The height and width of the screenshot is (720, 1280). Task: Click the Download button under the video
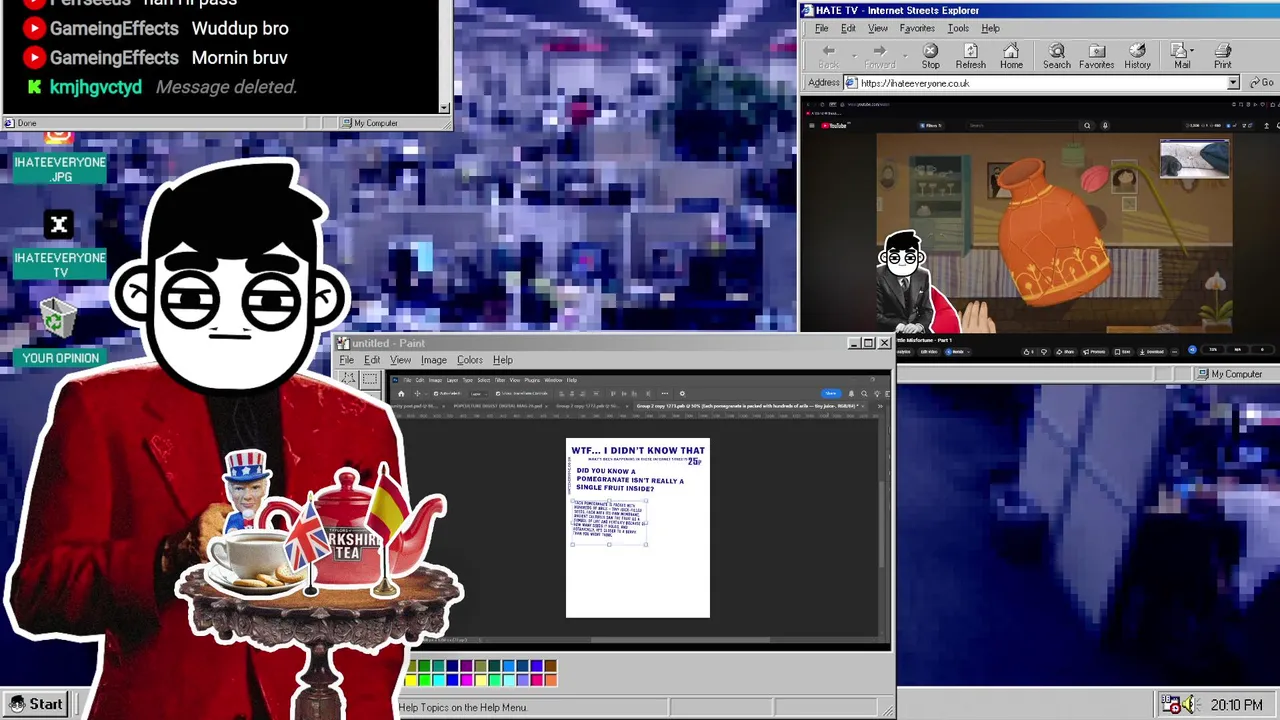[1152, 352]
